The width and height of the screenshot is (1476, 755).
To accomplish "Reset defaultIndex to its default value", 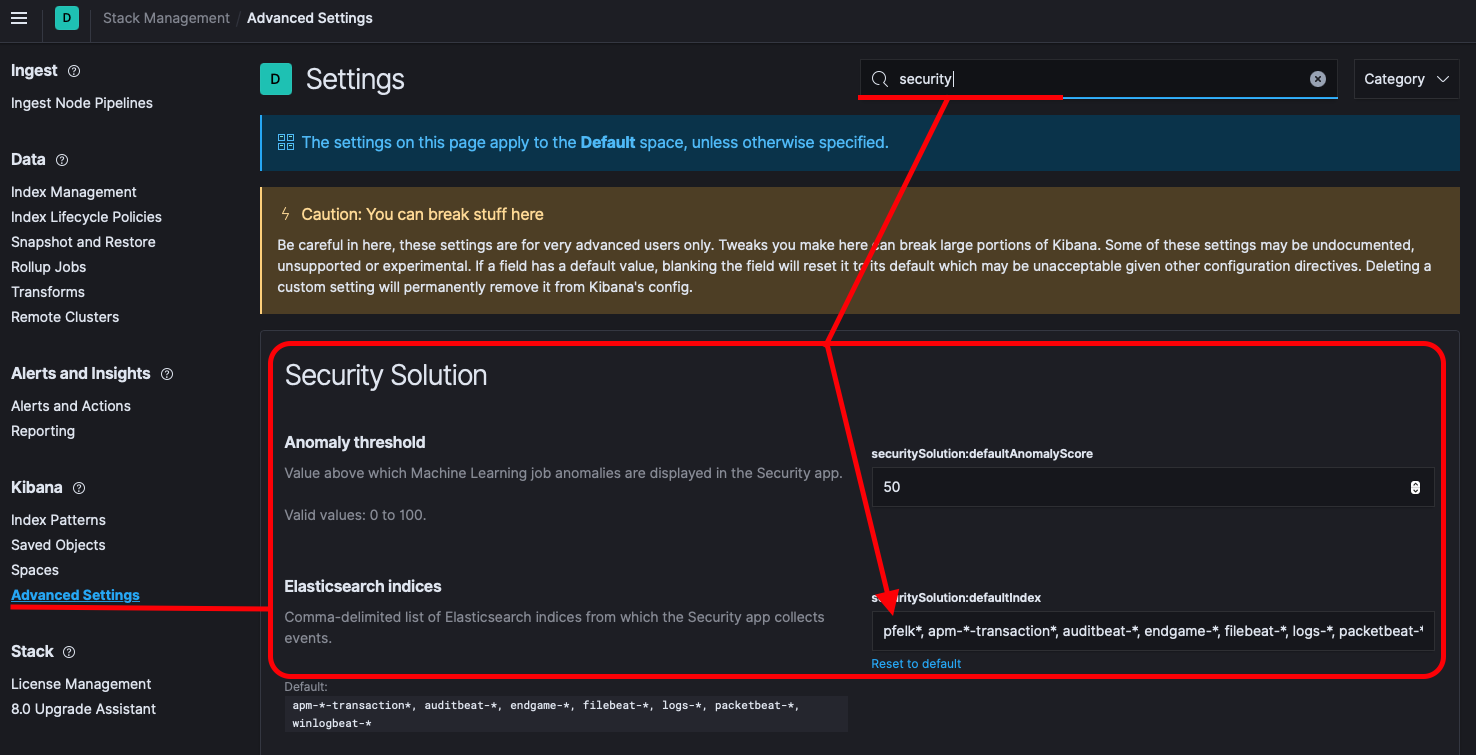I will pyautogui.click(x=916, y=664).
